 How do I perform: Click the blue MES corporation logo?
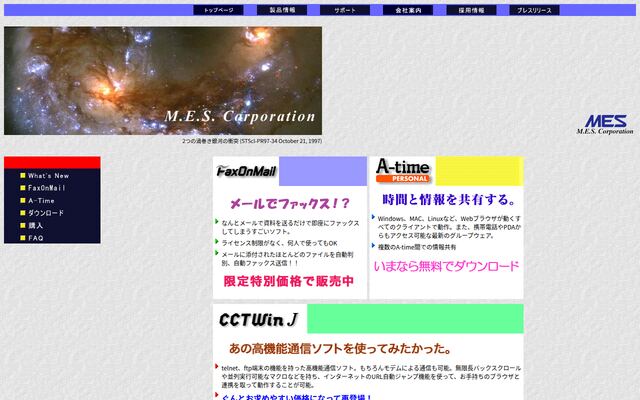coord(605,124)
